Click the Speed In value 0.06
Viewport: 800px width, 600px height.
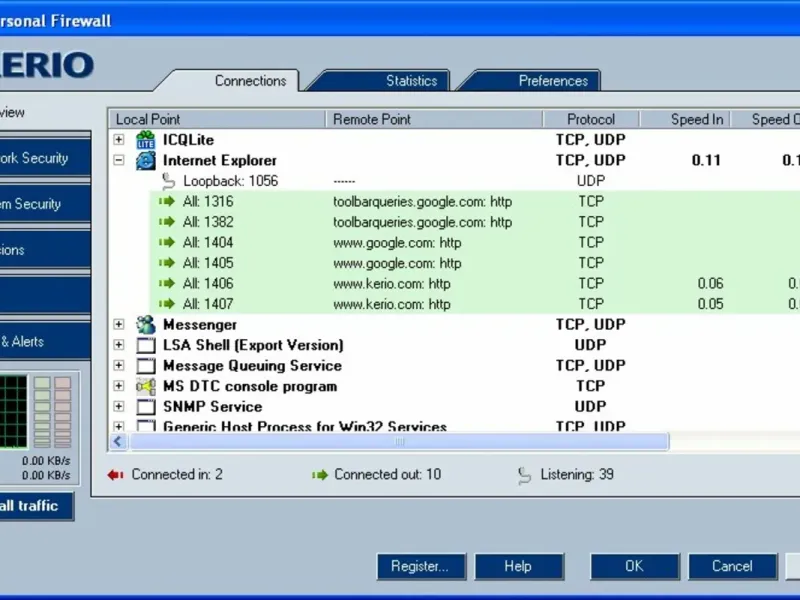tap(710, 284)
